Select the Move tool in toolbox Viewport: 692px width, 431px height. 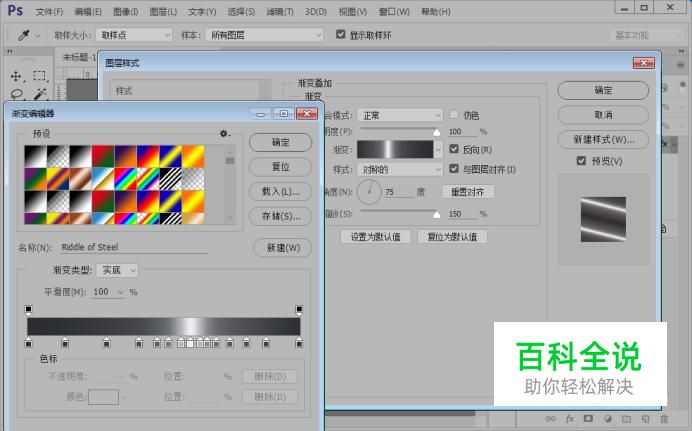16,76
